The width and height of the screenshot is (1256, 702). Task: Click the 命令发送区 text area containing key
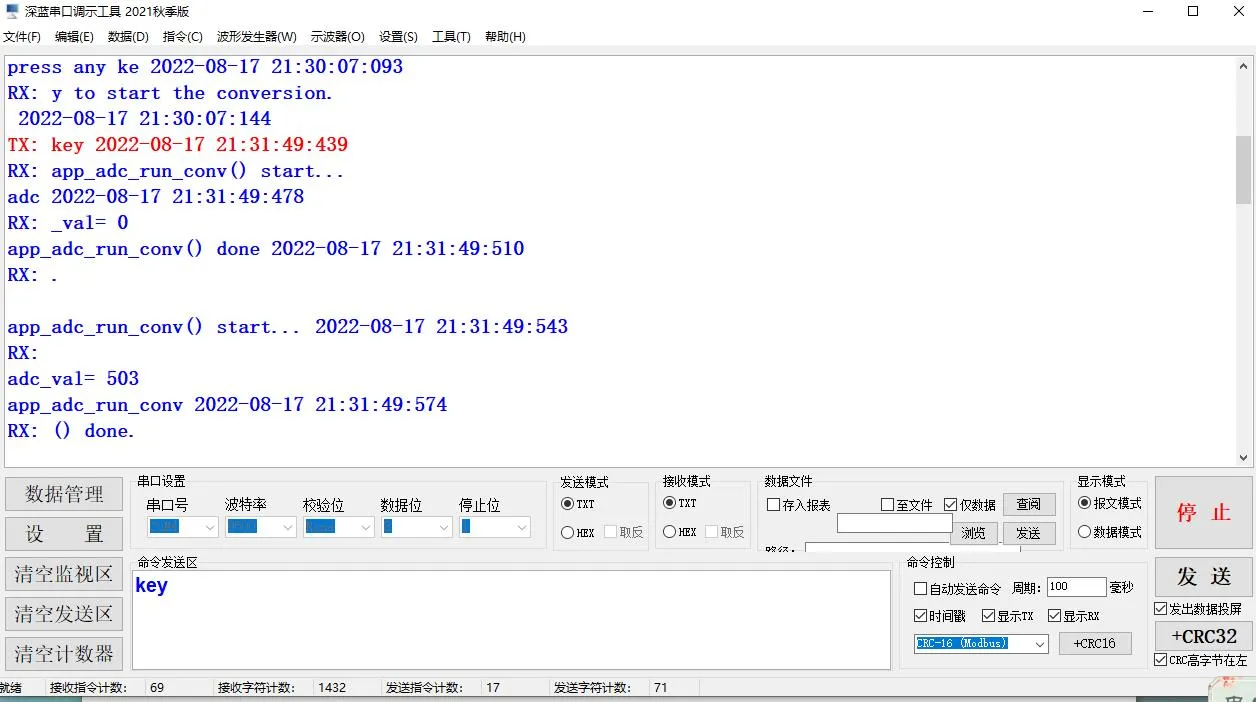tap(511, 620)
